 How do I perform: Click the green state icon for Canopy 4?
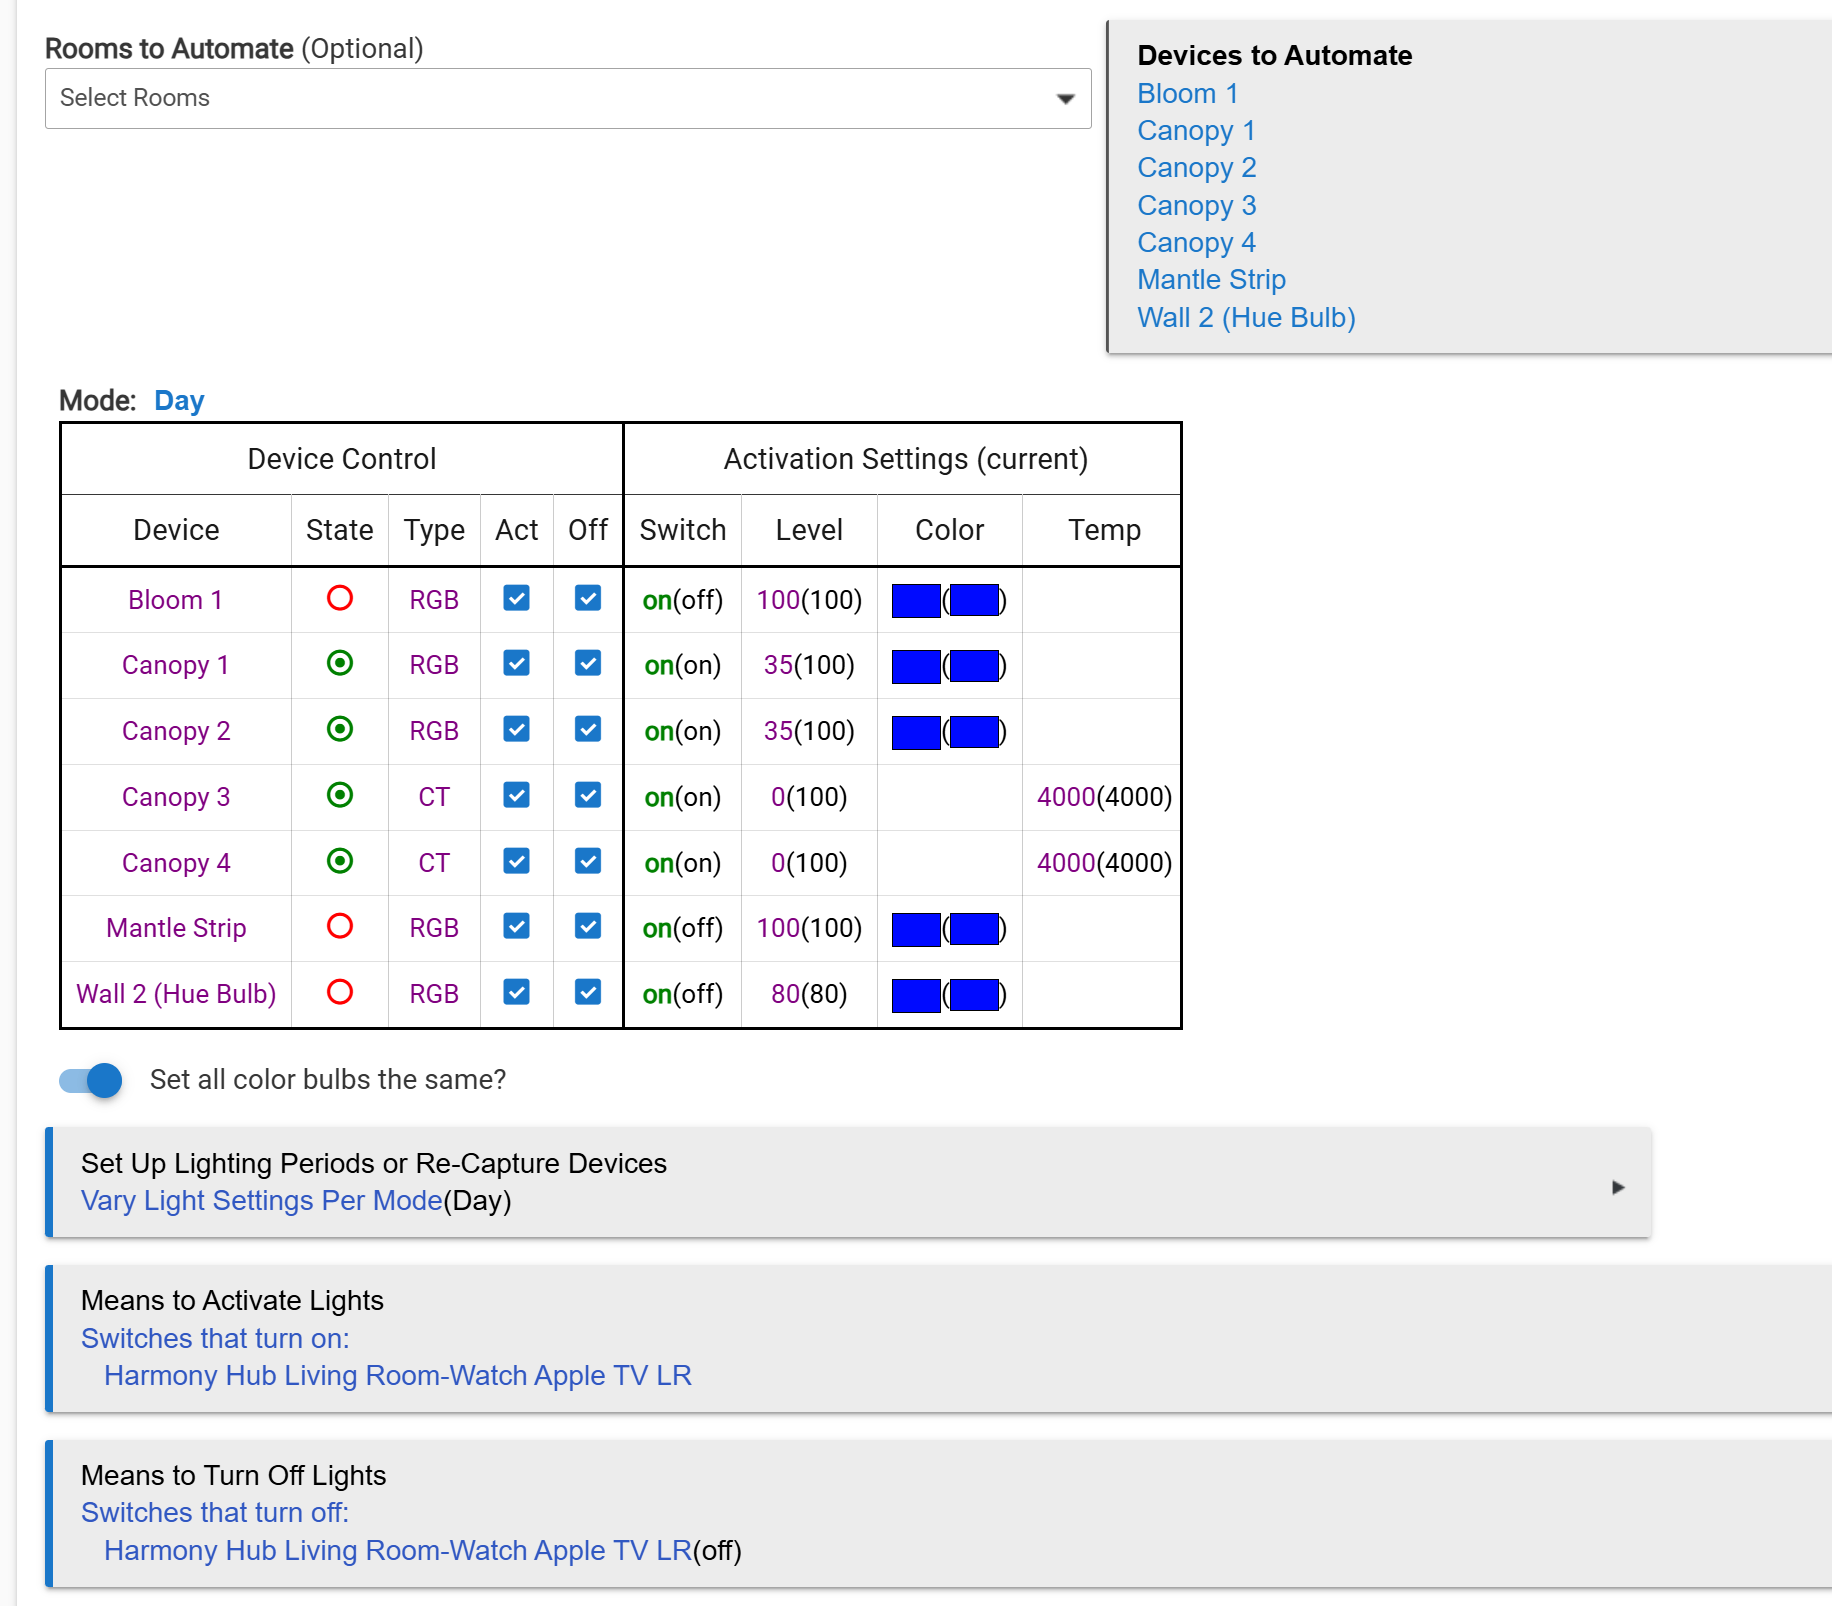click(340, 862)
